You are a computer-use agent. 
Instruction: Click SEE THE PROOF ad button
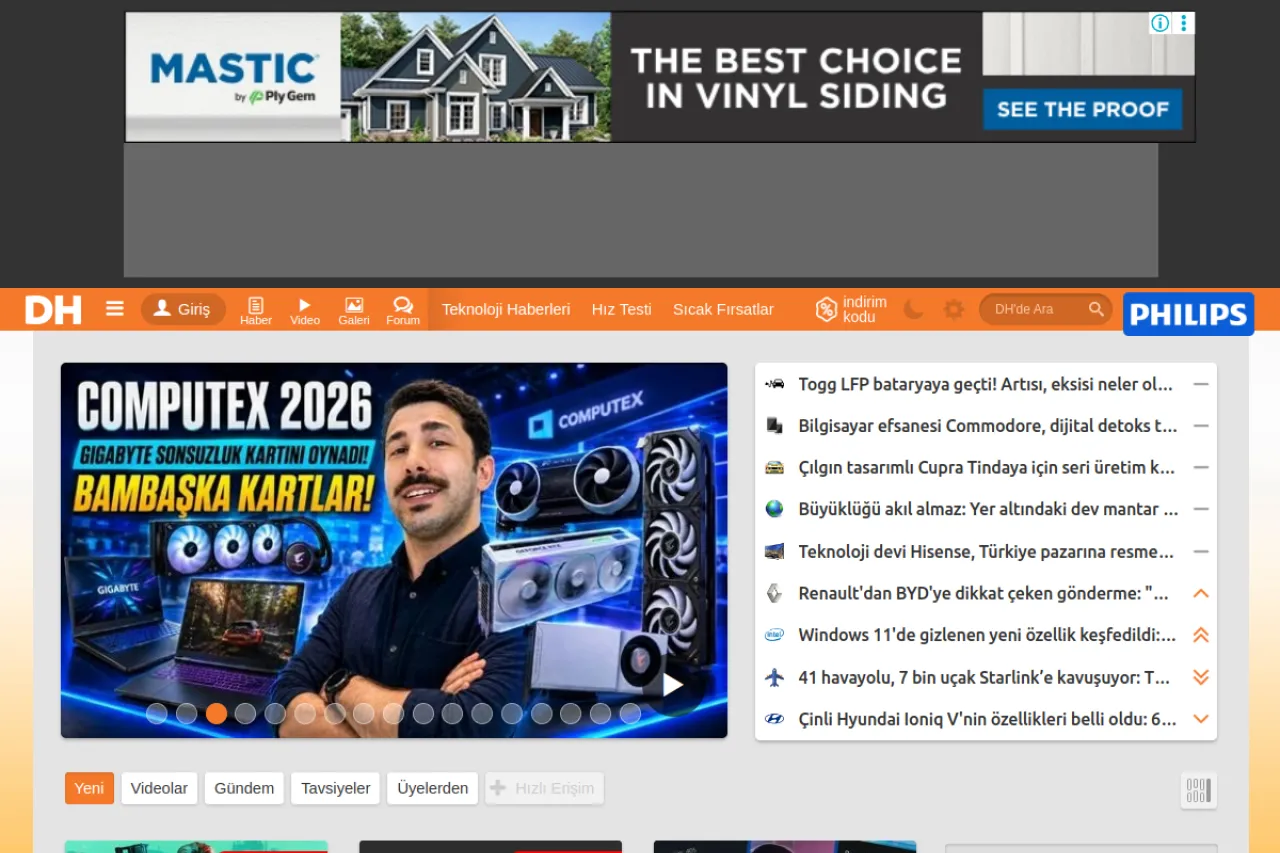click(1082, 109)
